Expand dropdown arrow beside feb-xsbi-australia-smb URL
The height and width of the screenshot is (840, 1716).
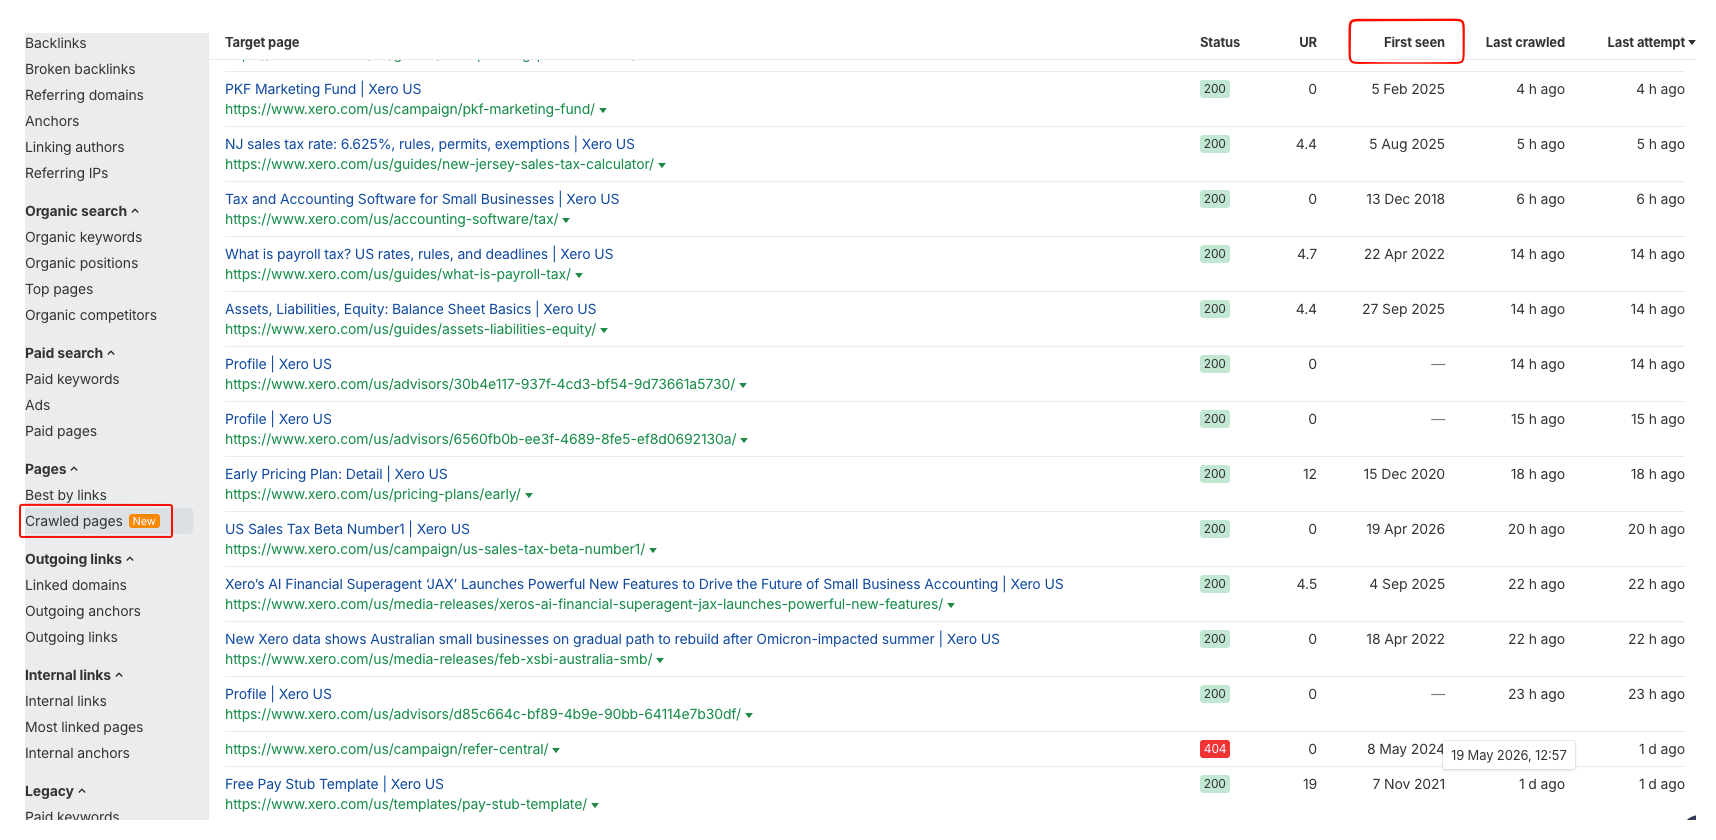(660, 660)
